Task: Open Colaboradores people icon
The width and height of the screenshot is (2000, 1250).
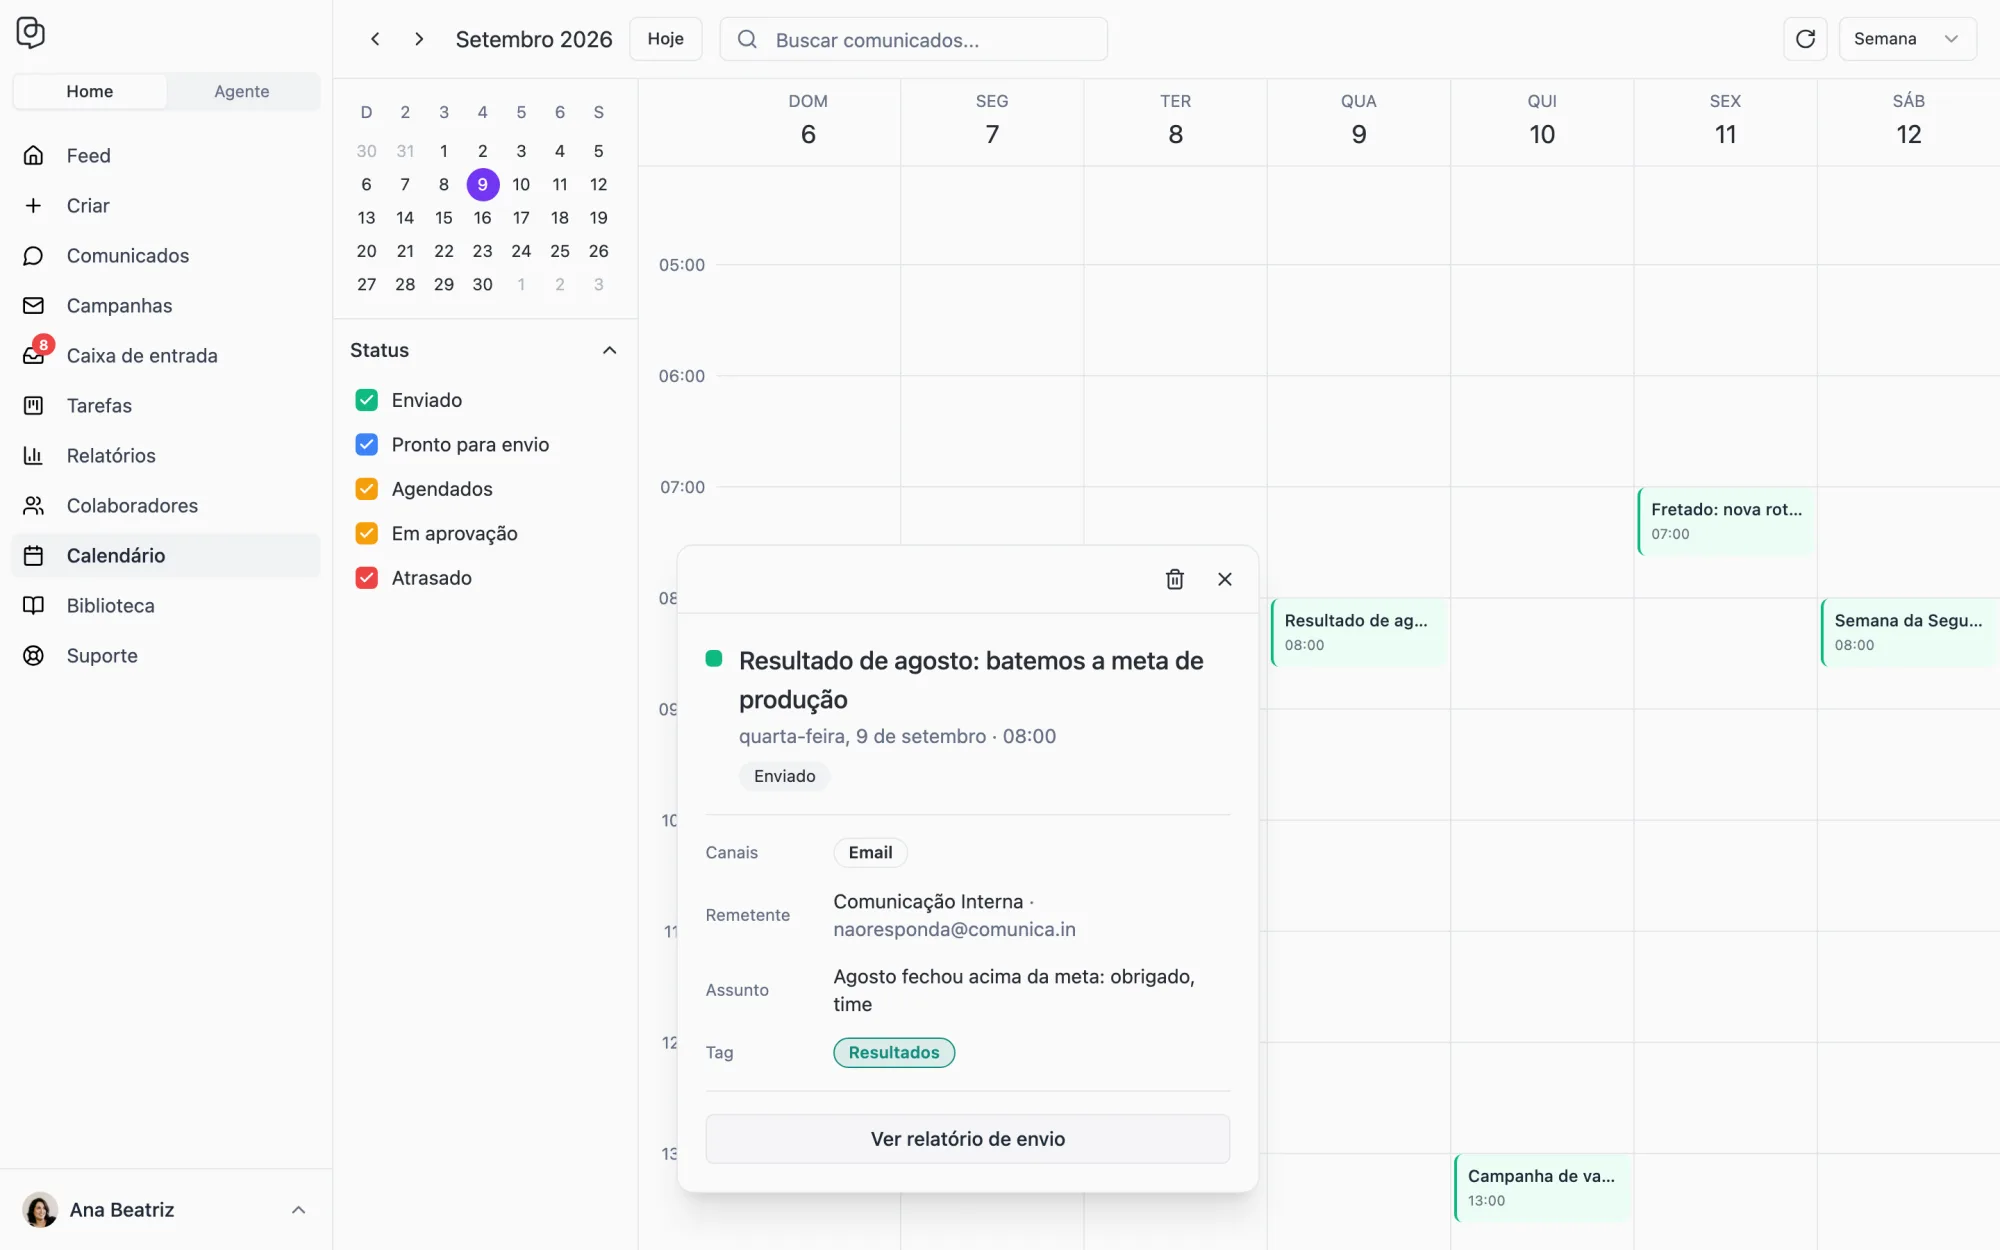Action: [33, 506]
